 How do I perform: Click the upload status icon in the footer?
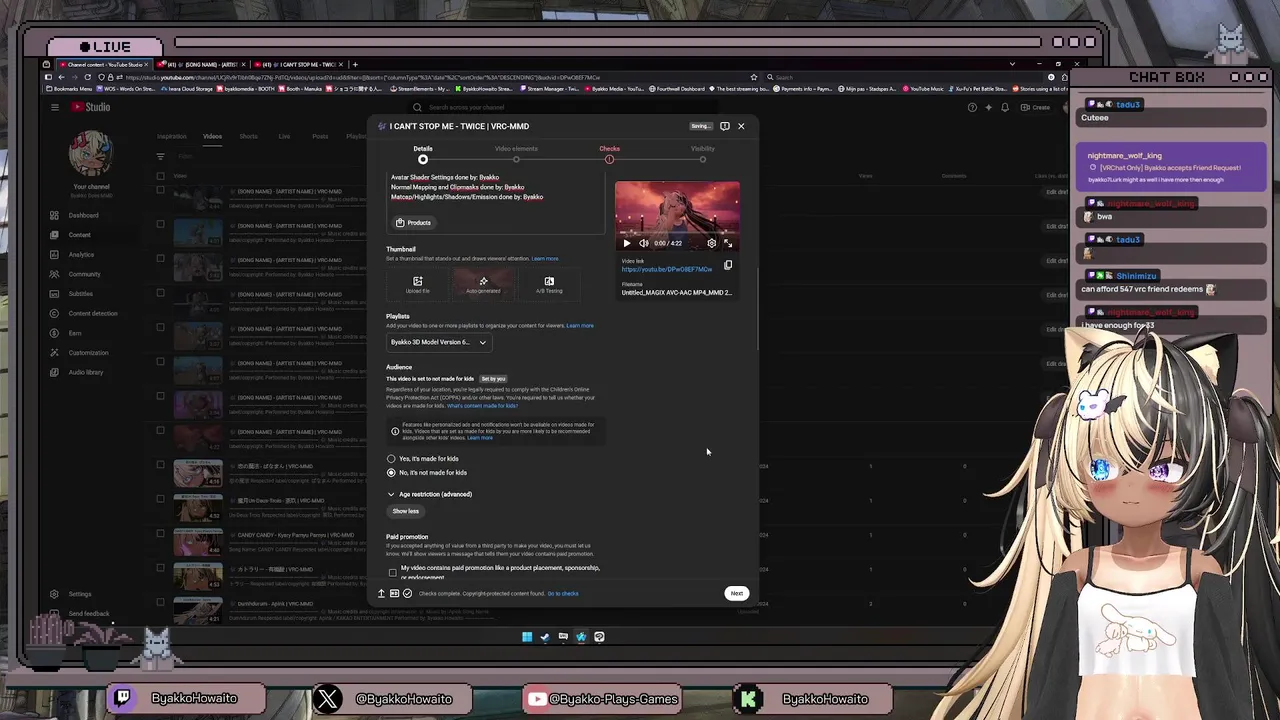pyautogui.click(x=380, y=594)
